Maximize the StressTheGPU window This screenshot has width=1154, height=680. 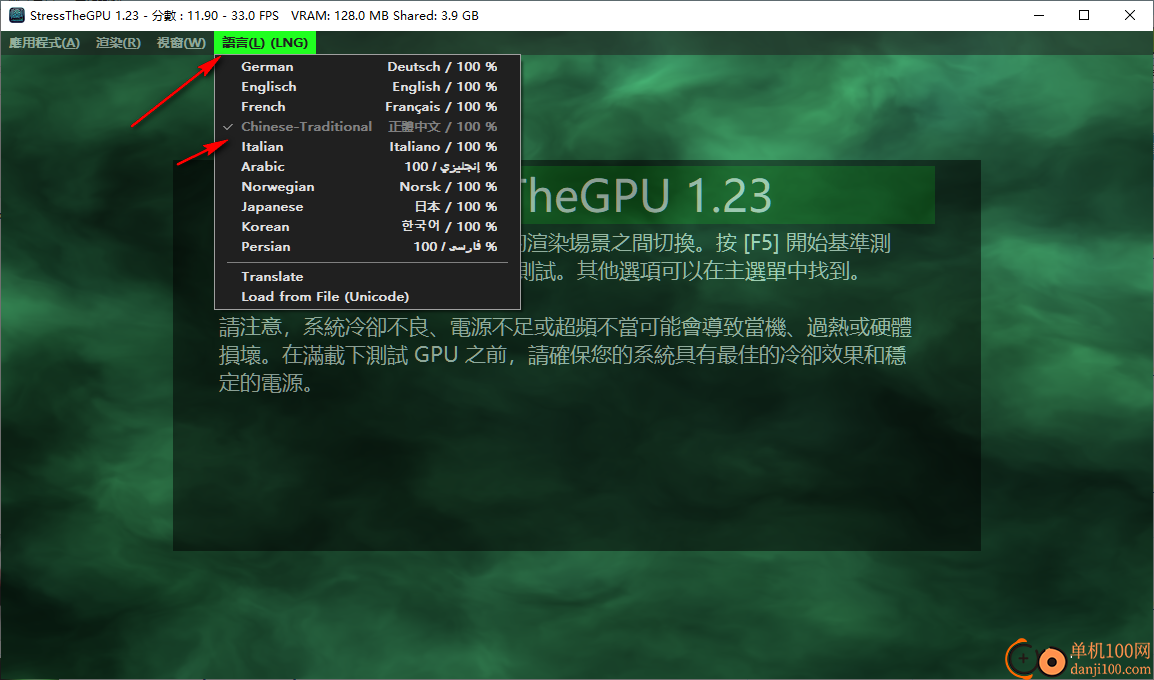1084,15
